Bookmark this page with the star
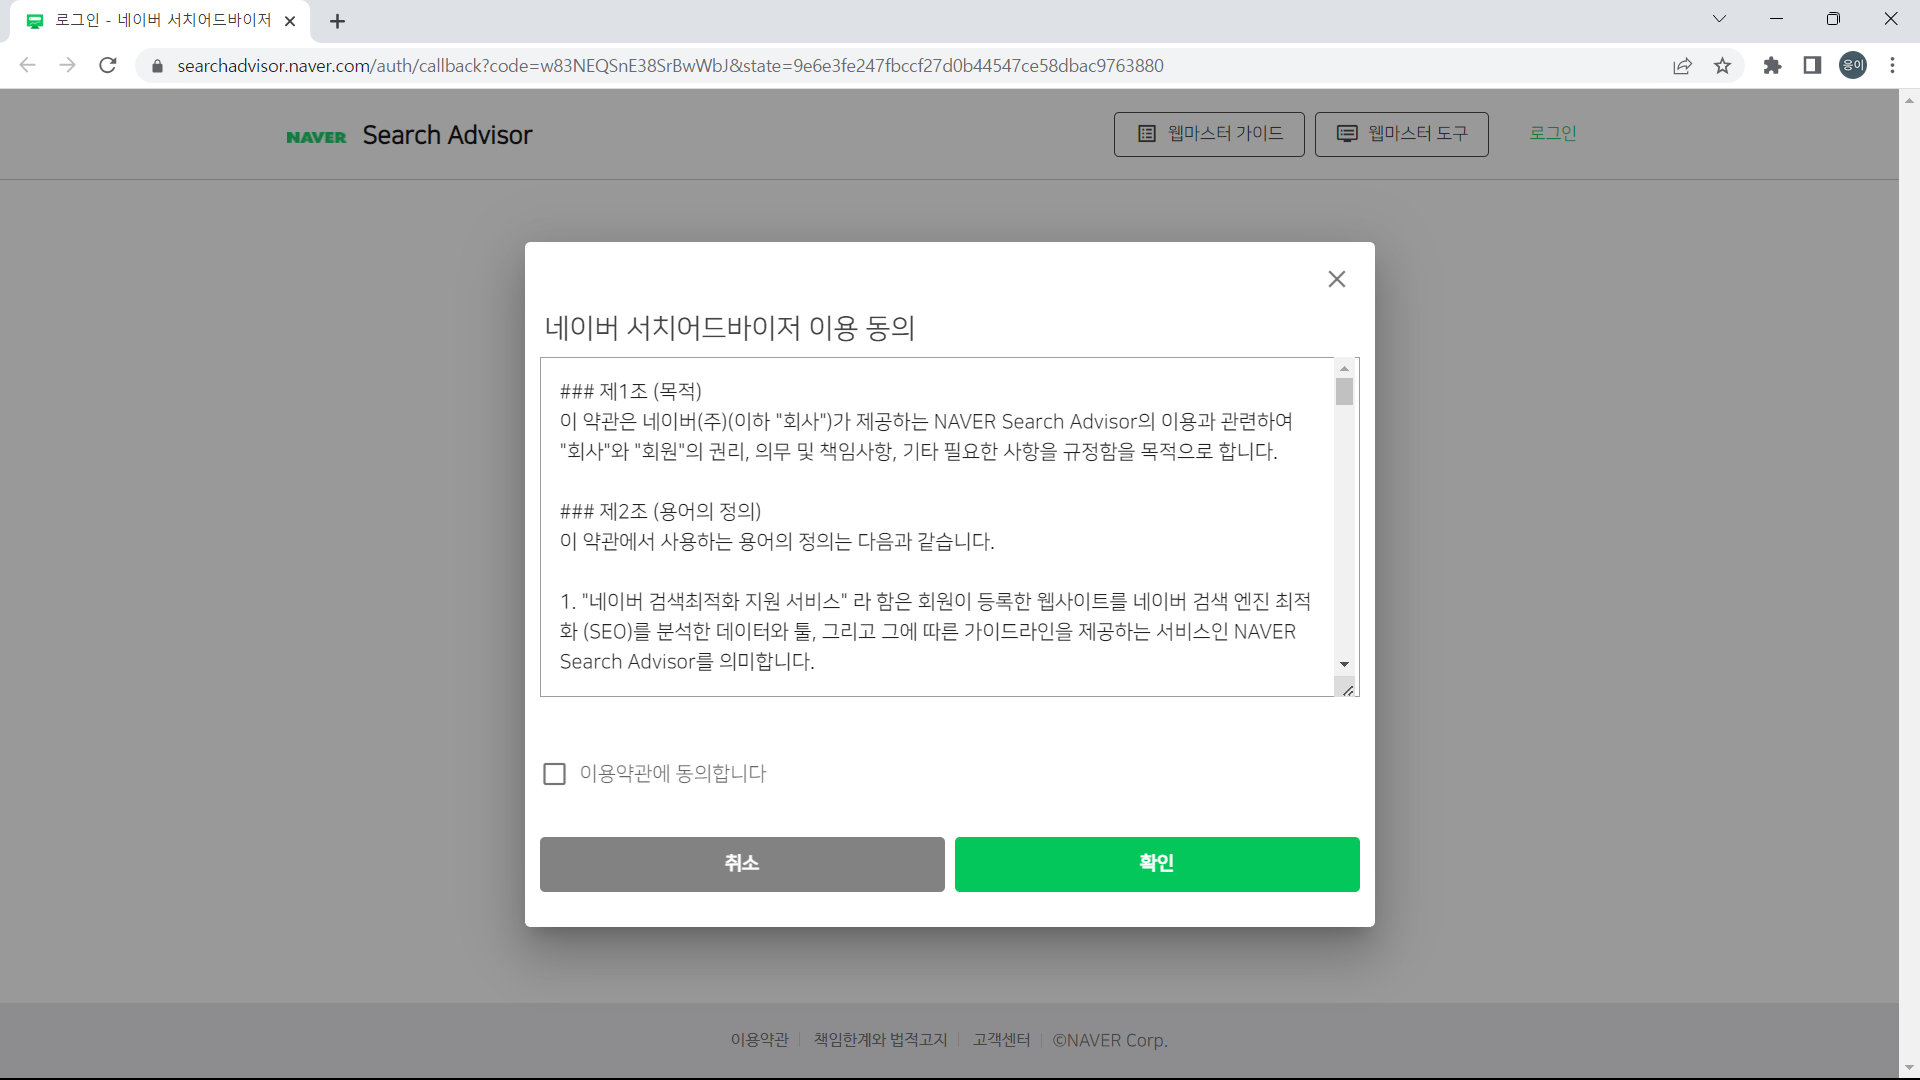This screenshot has height=1080, width=1920. click(x=1722, y=65)
